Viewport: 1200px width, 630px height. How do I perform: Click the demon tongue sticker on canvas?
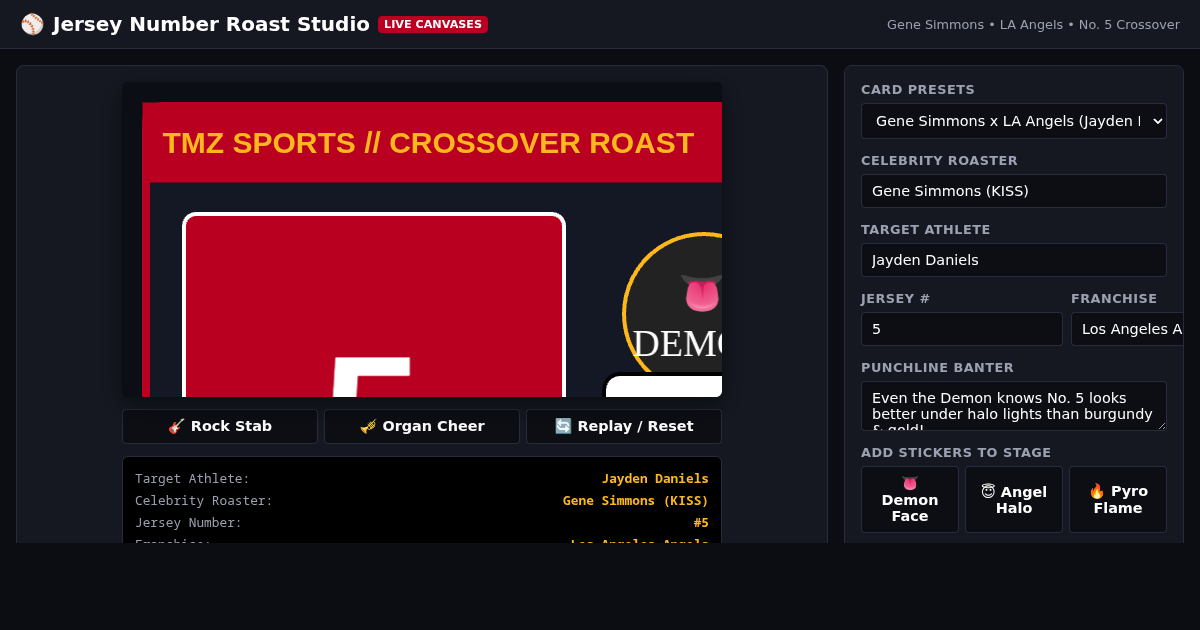[701, 291]
